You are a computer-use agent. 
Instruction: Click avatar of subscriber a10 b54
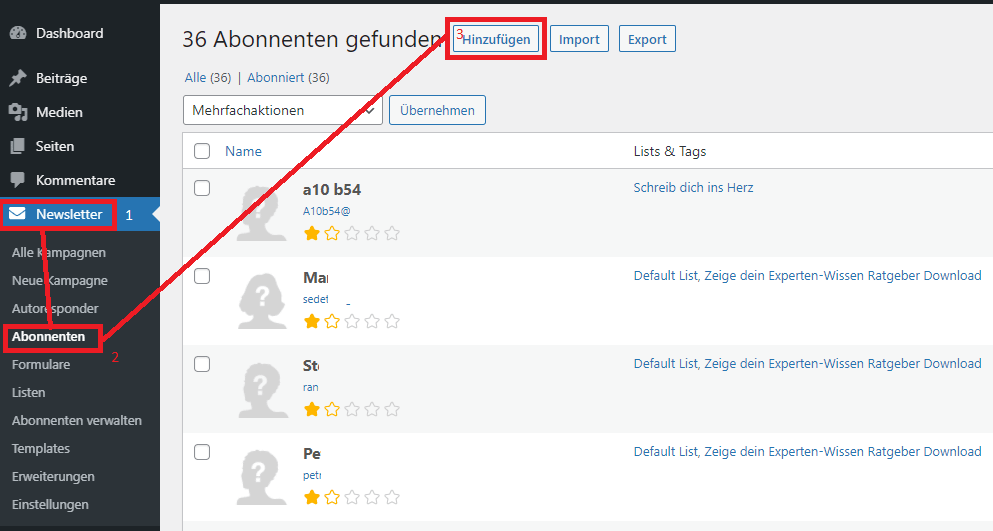click(260, 212)
